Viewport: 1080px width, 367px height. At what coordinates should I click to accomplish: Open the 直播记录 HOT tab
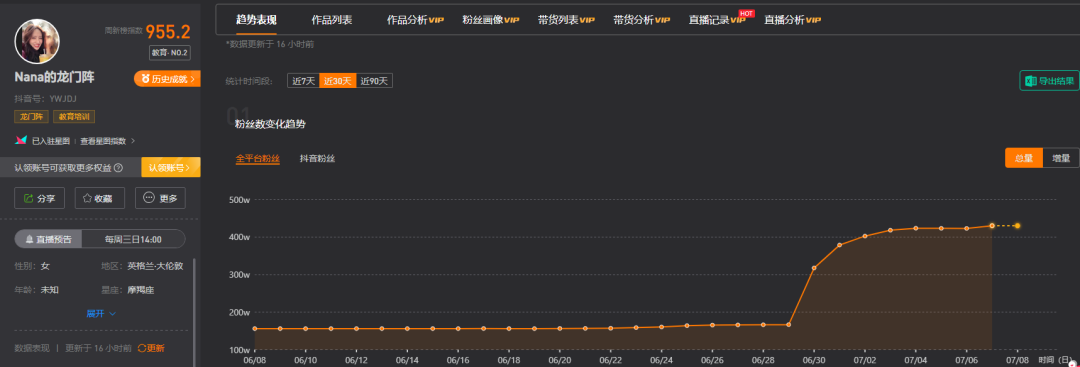pos(718,19)
